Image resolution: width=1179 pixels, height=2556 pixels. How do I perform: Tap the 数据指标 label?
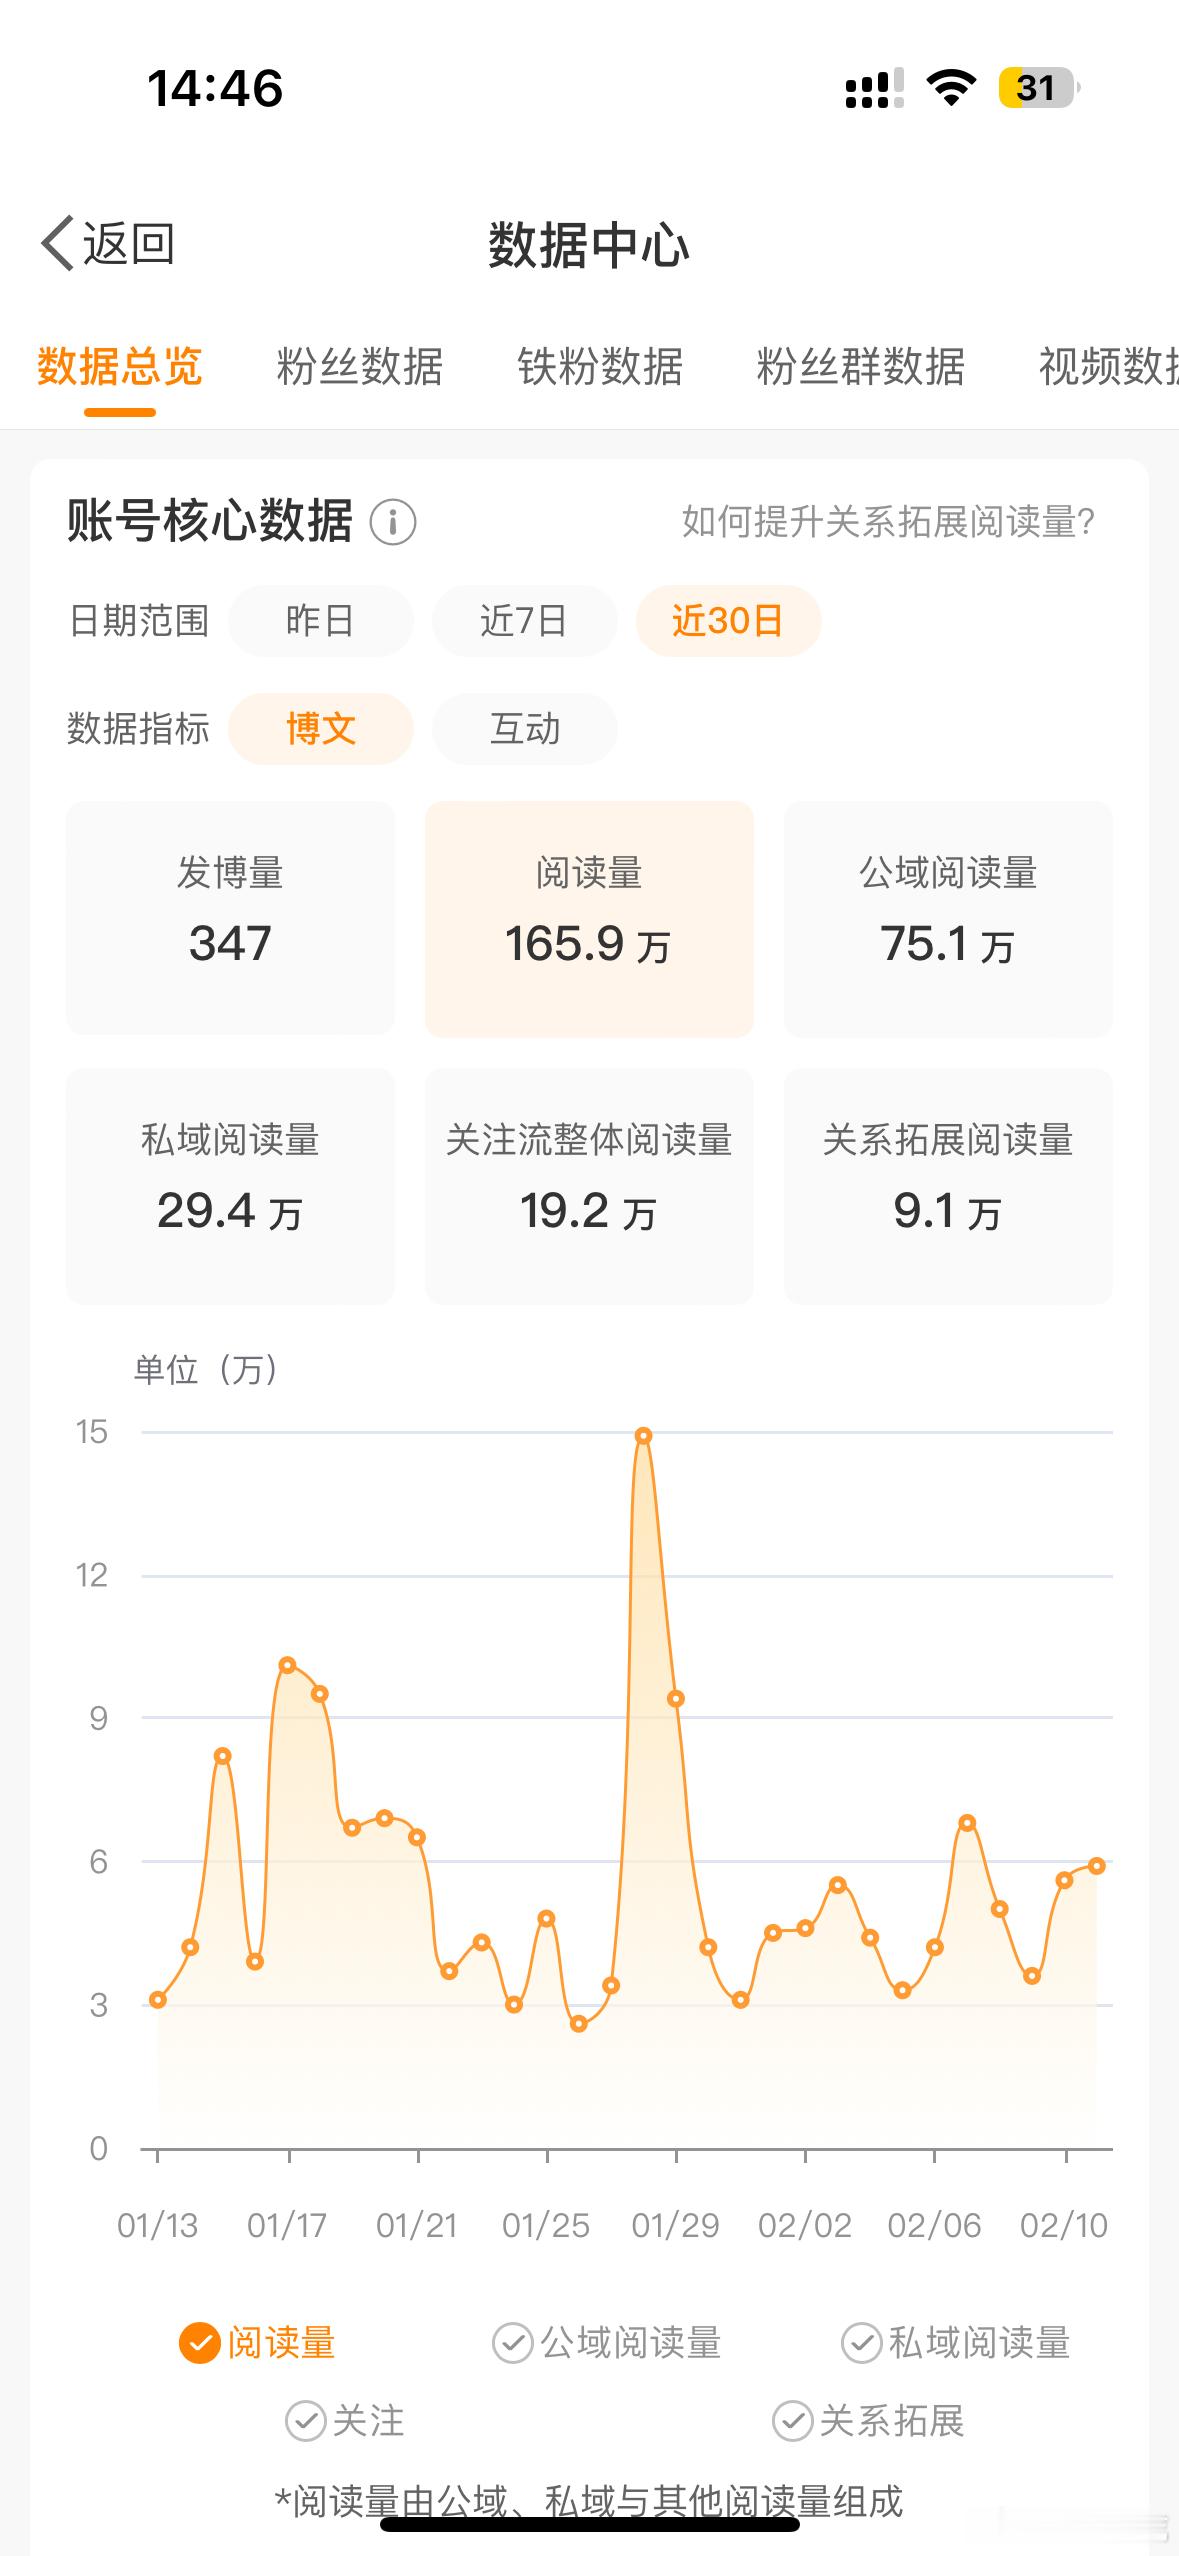point(138,729)
